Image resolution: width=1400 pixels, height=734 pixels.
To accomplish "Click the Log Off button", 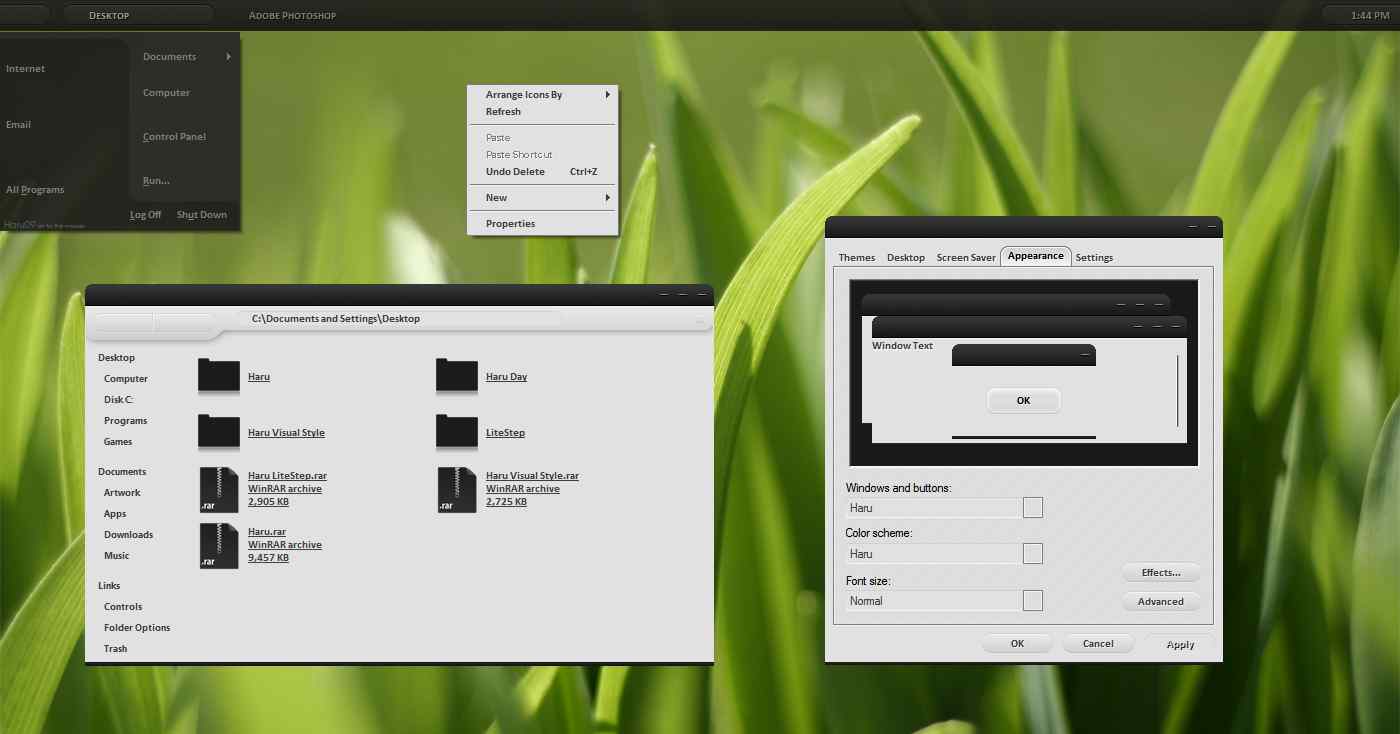I will pyautogui.click(x=145, y=215).
